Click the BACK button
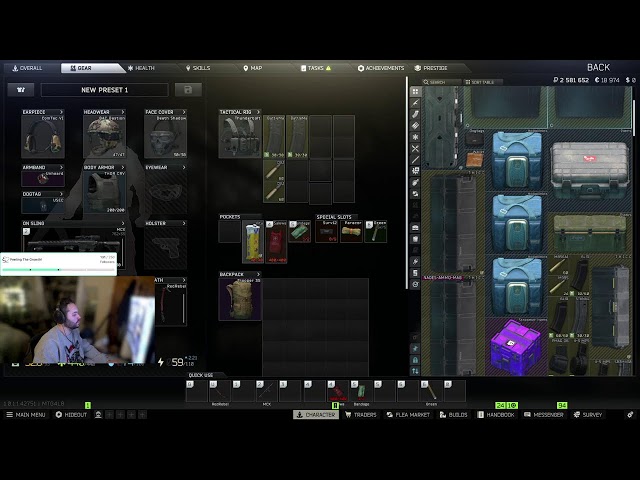 click(598, 67)
